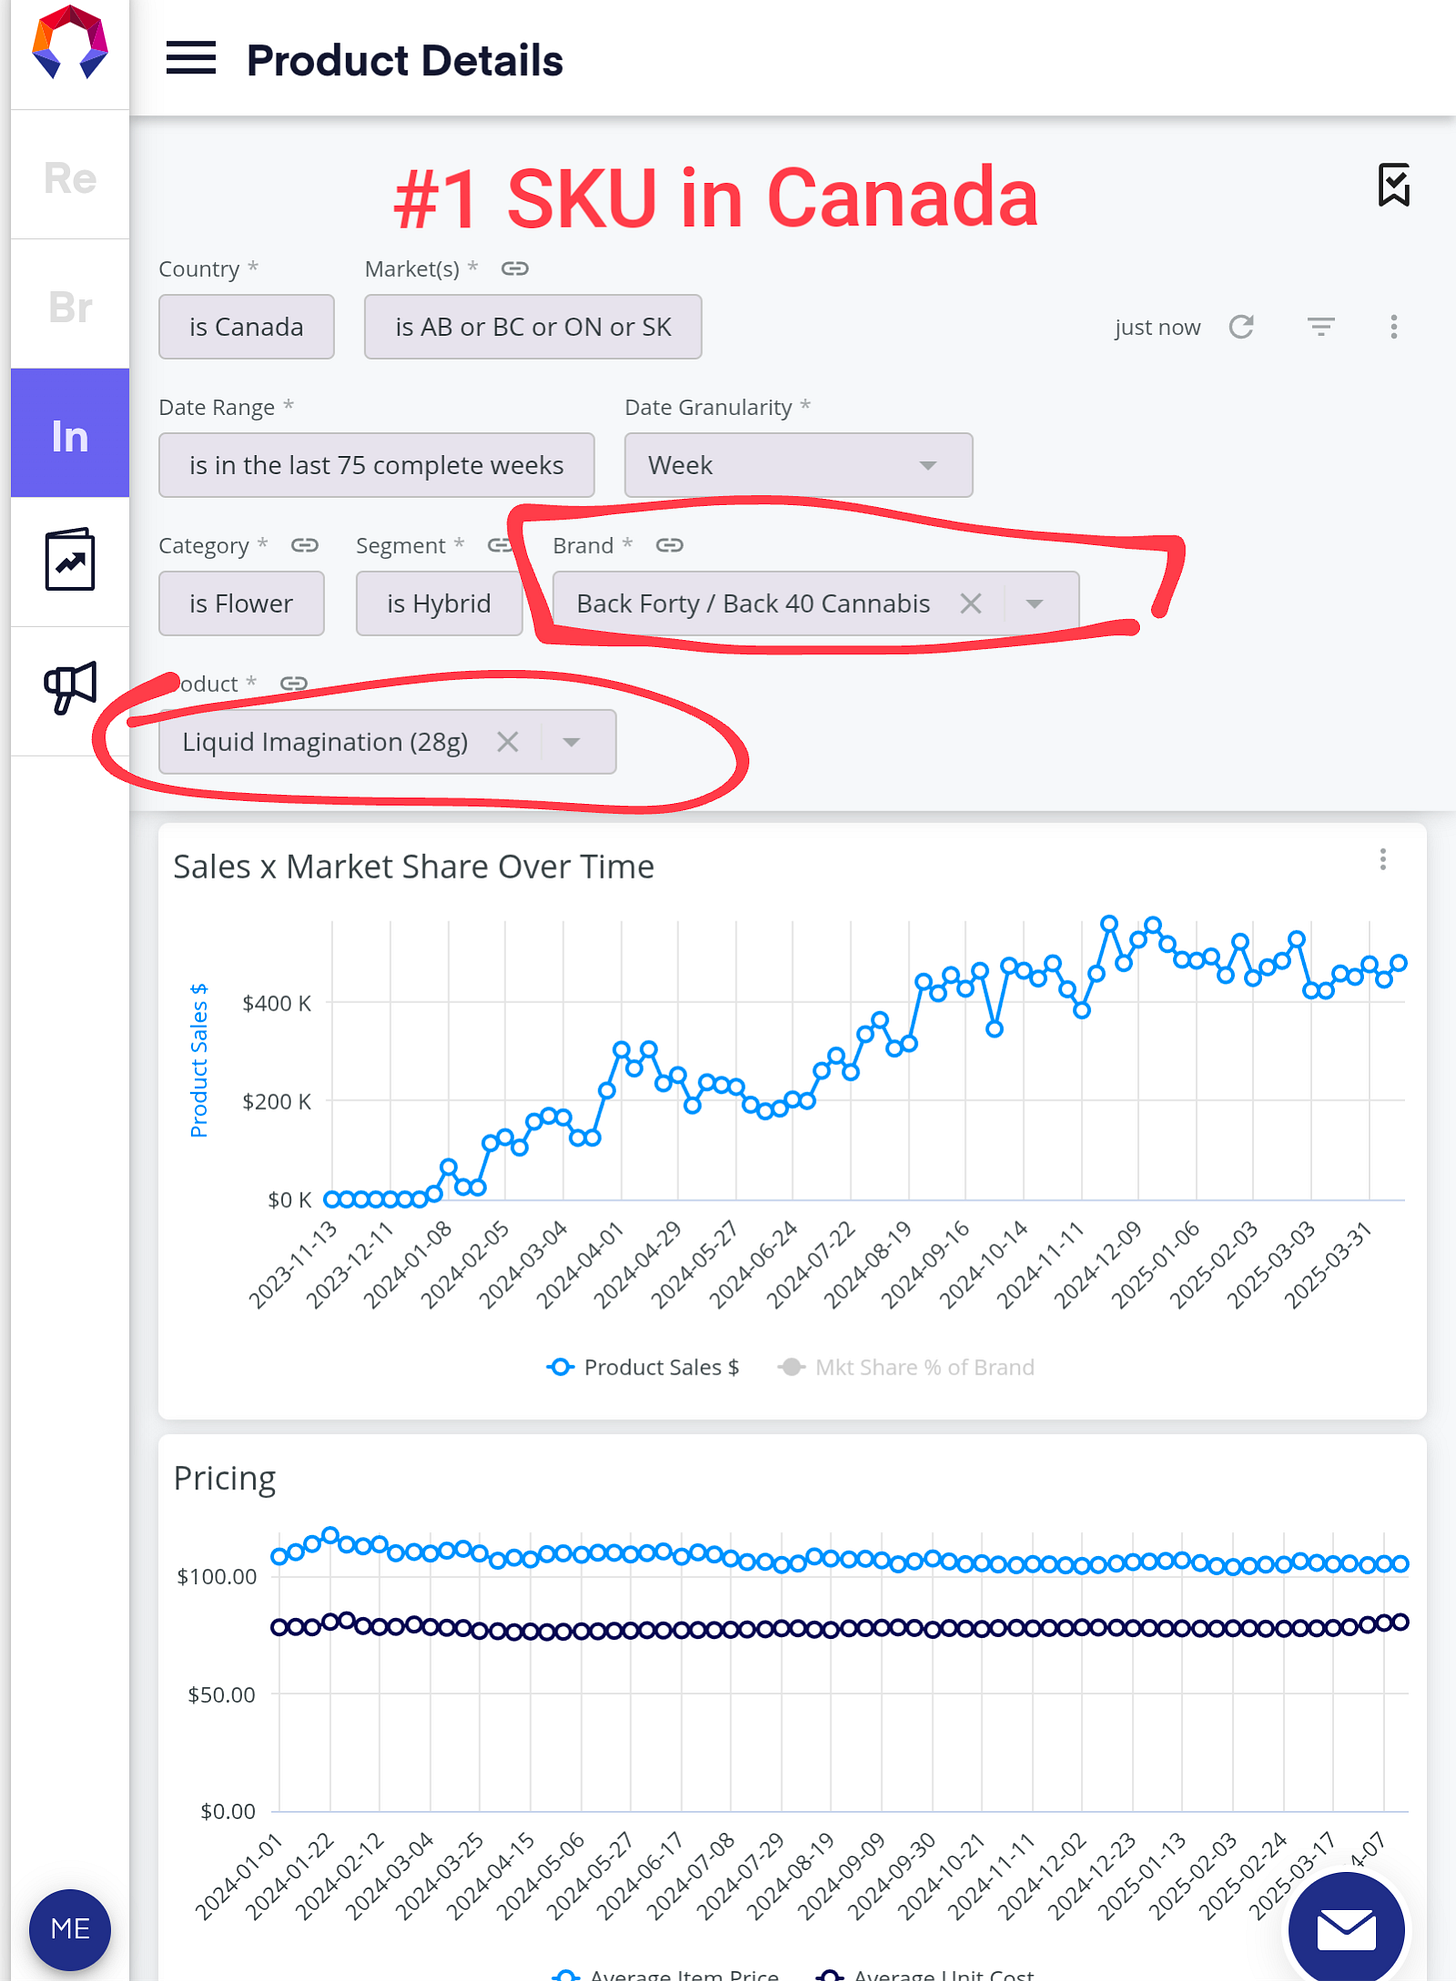Click the app logo icon

(x=70, y=42)
